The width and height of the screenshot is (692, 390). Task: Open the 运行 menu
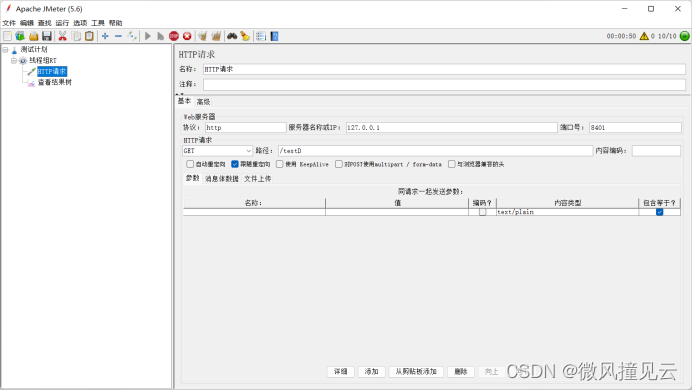pos(62,23)
